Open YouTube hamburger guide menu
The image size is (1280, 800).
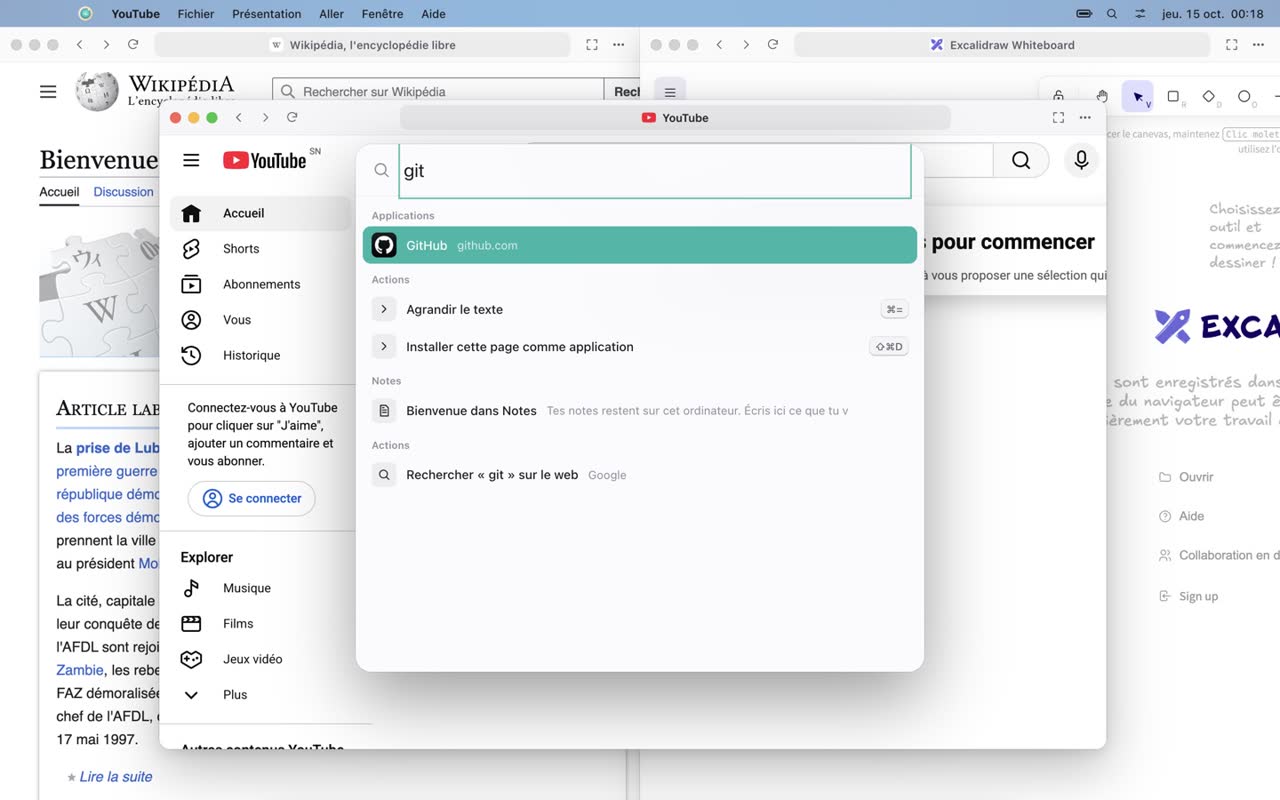click(x=191, y=160)
